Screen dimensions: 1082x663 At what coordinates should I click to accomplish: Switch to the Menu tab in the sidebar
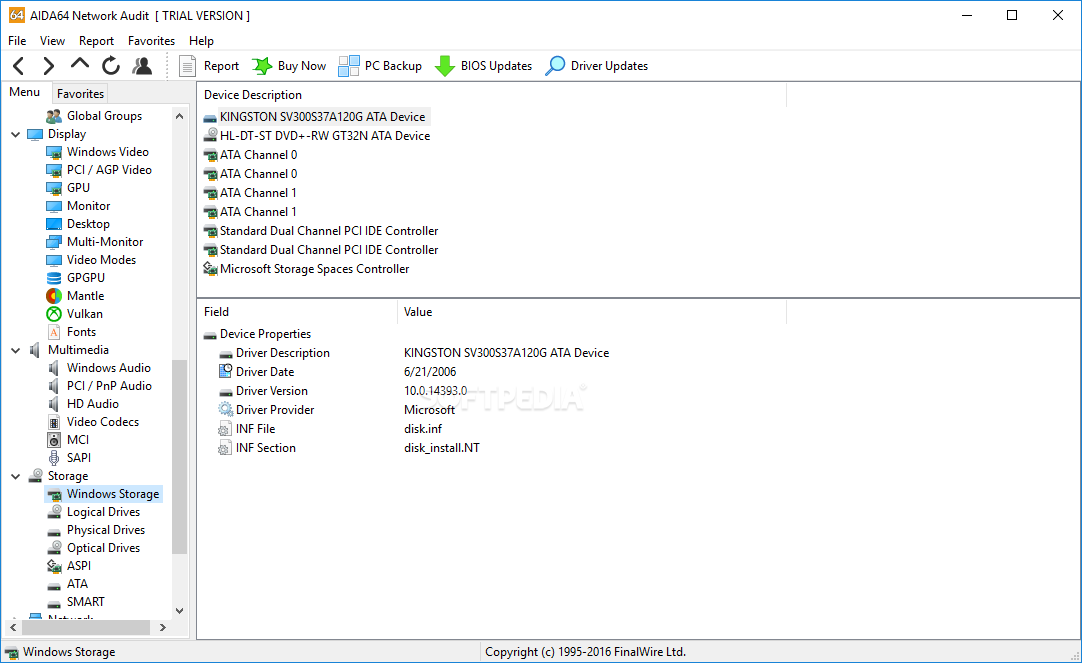(x=25, y=92)
